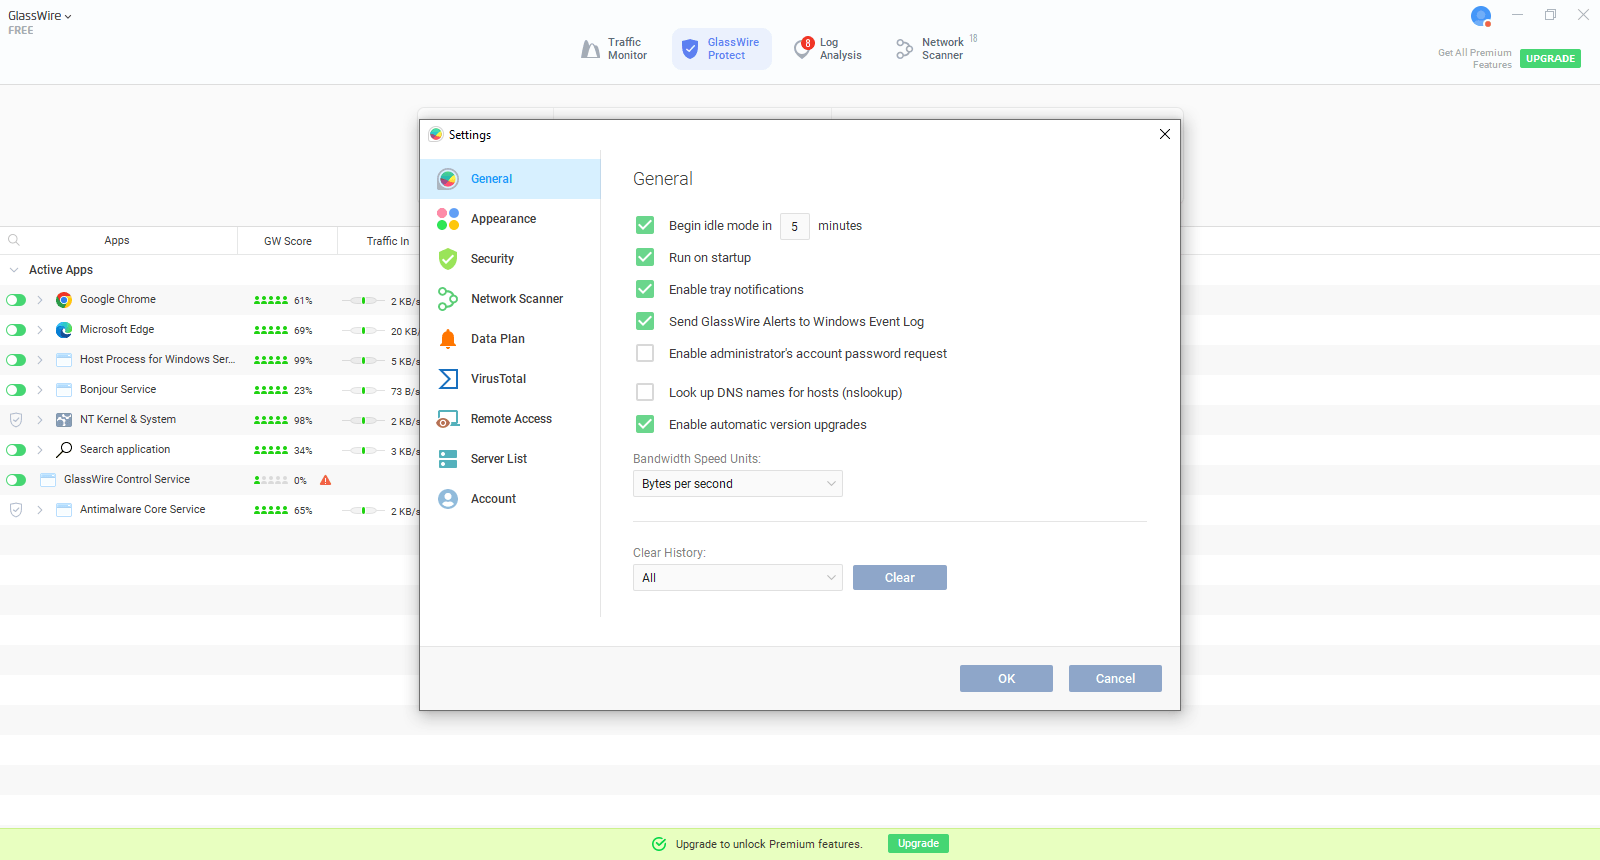Expand Google Chrome row chevron
This screenshot has width=1600, height=860.
(40, 300)
